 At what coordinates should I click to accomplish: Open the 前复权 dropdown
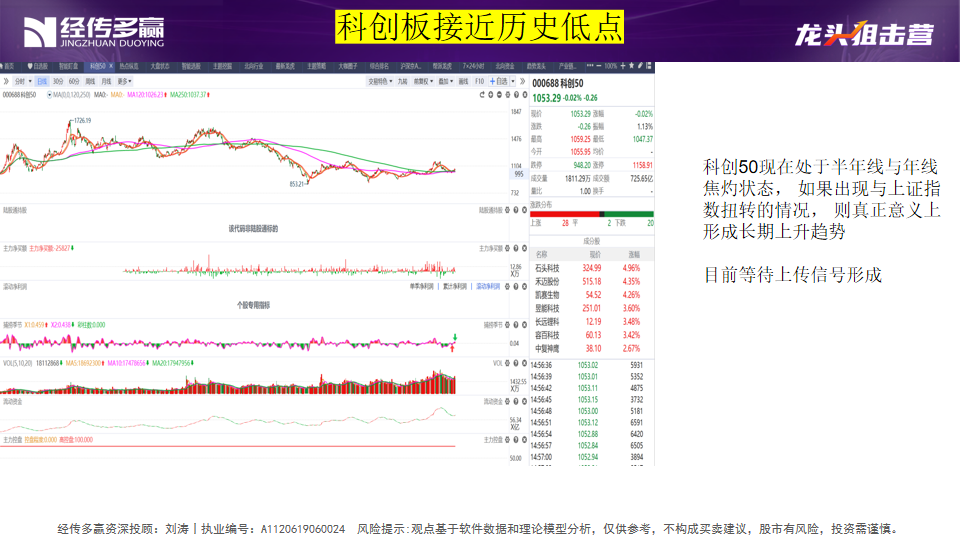click(423, 81)
